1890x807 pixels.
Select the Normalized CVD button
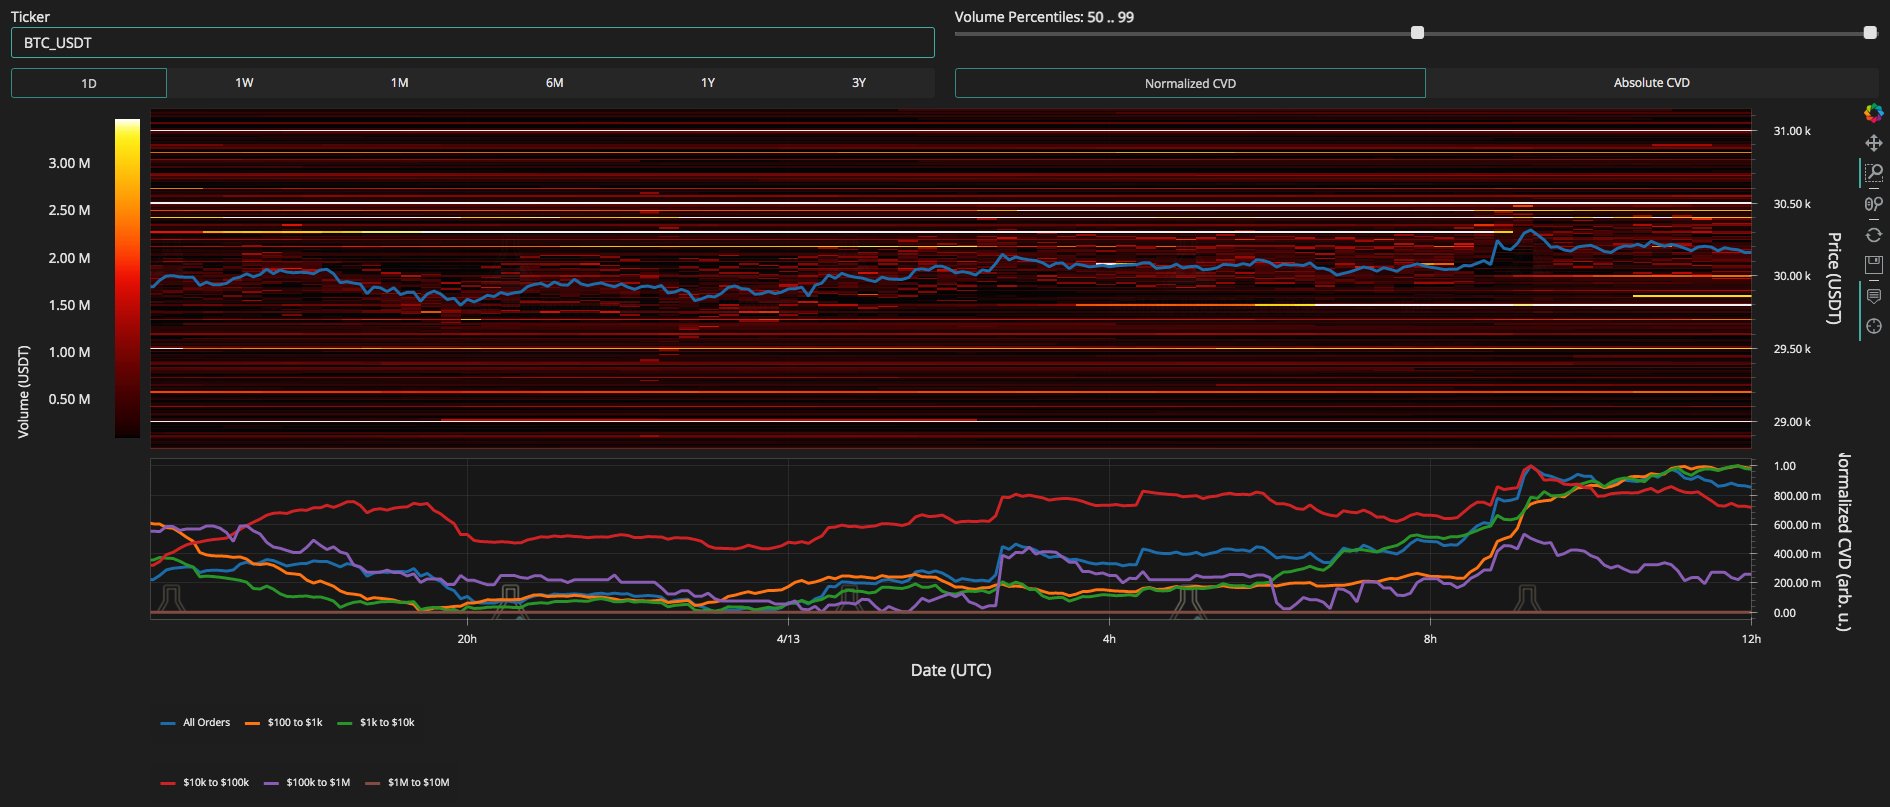click(1190, 83)
